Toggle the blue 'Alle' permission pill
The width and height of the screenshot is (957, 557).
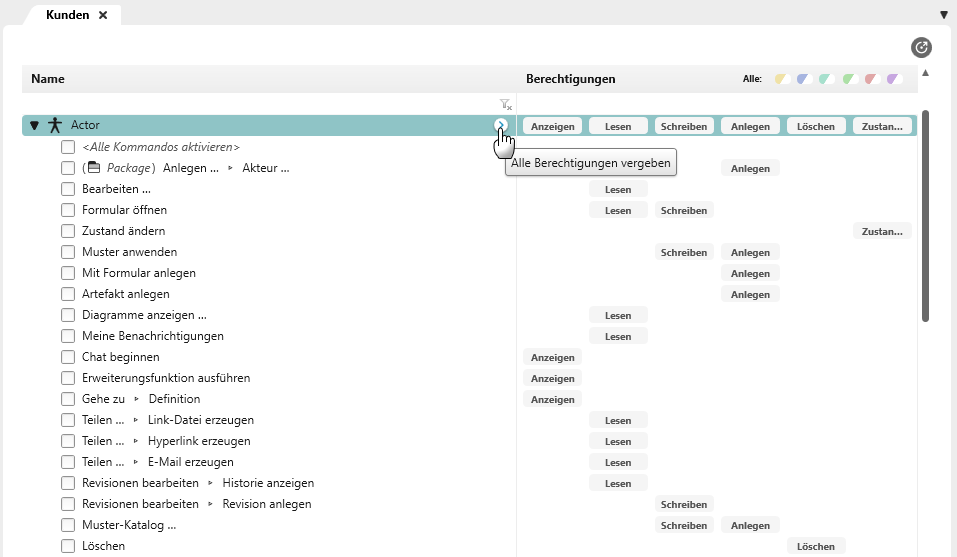(x=804, y=79)
